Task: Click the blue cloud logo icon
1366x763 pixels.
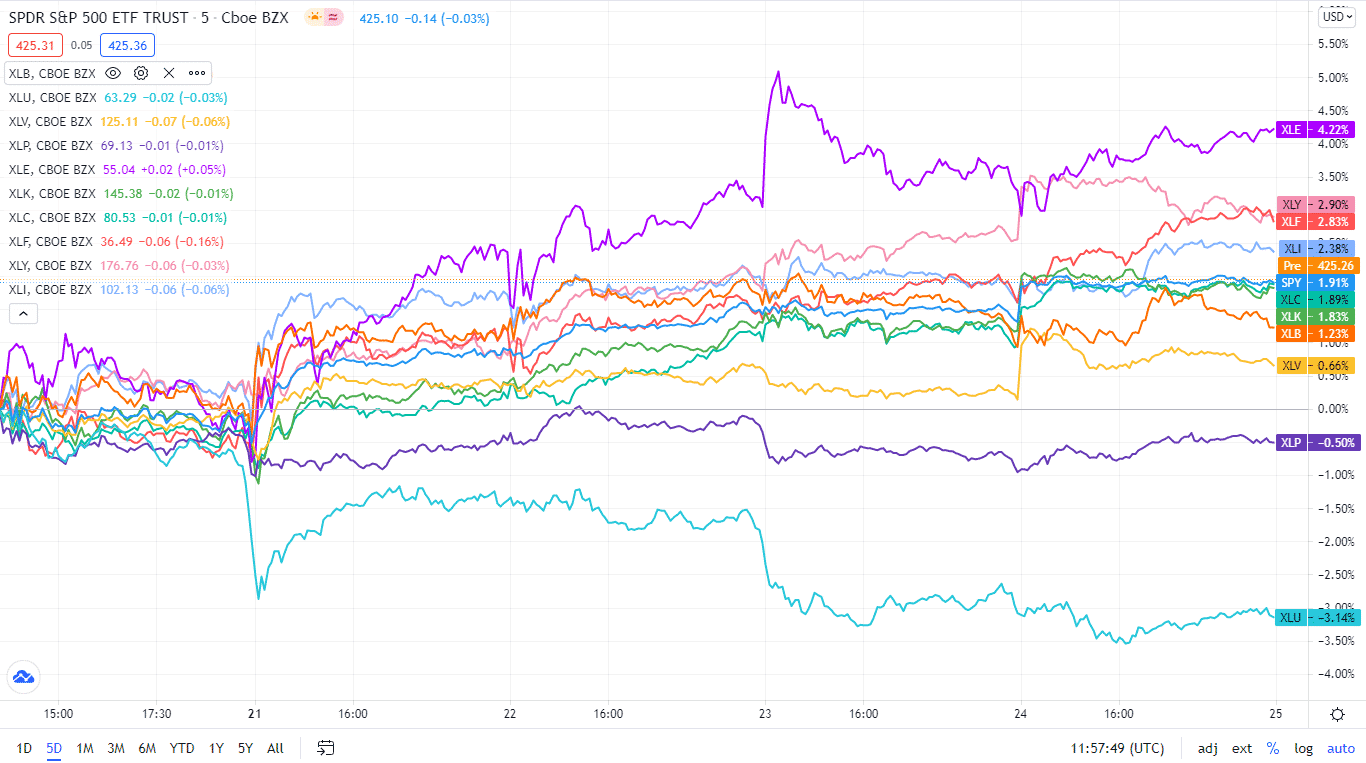Action: 23,677
